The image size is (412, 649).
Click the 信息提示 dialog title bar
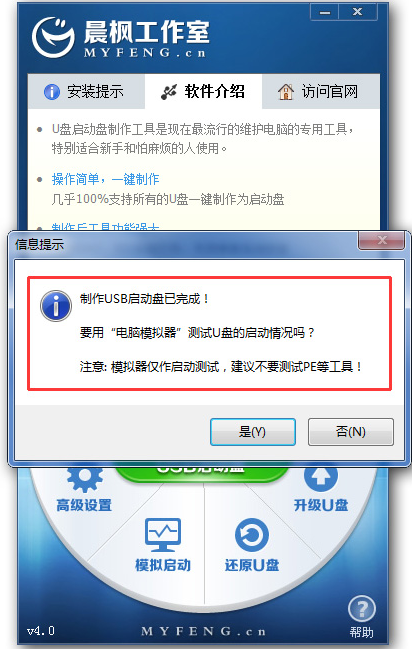[x=182, y=244]
